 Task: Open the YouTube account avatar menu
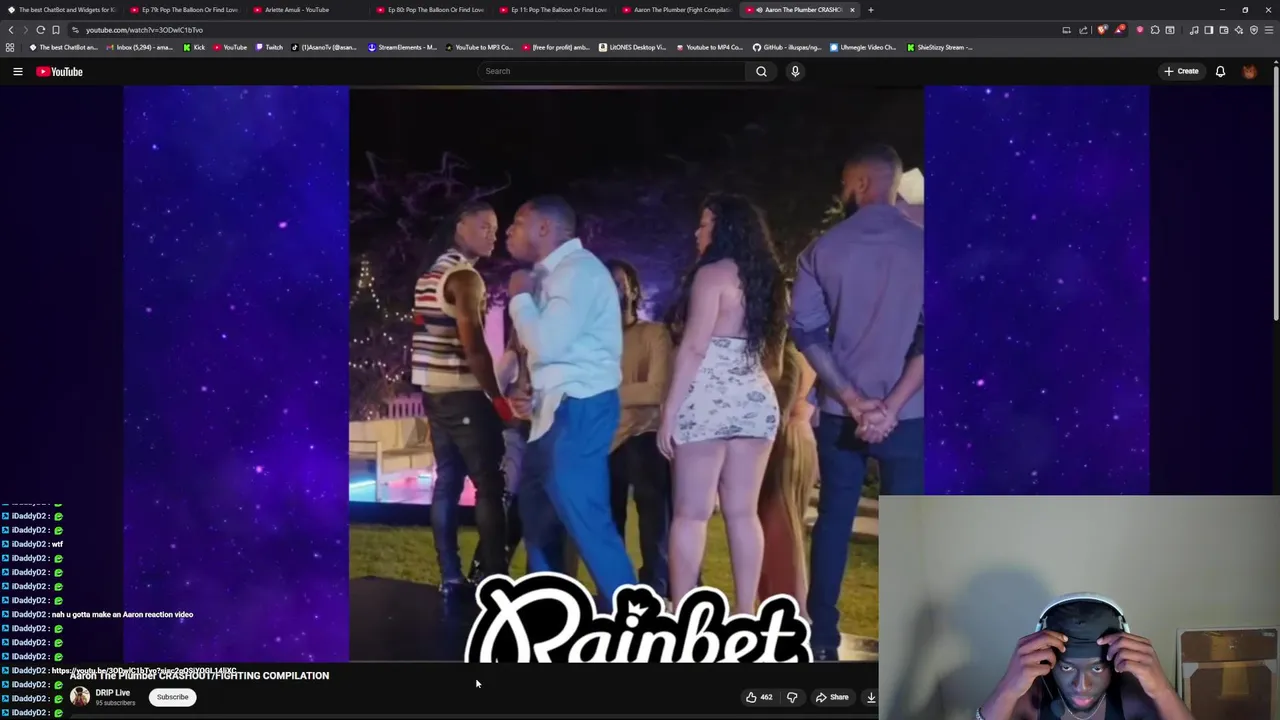click(x=1249, y=71)
